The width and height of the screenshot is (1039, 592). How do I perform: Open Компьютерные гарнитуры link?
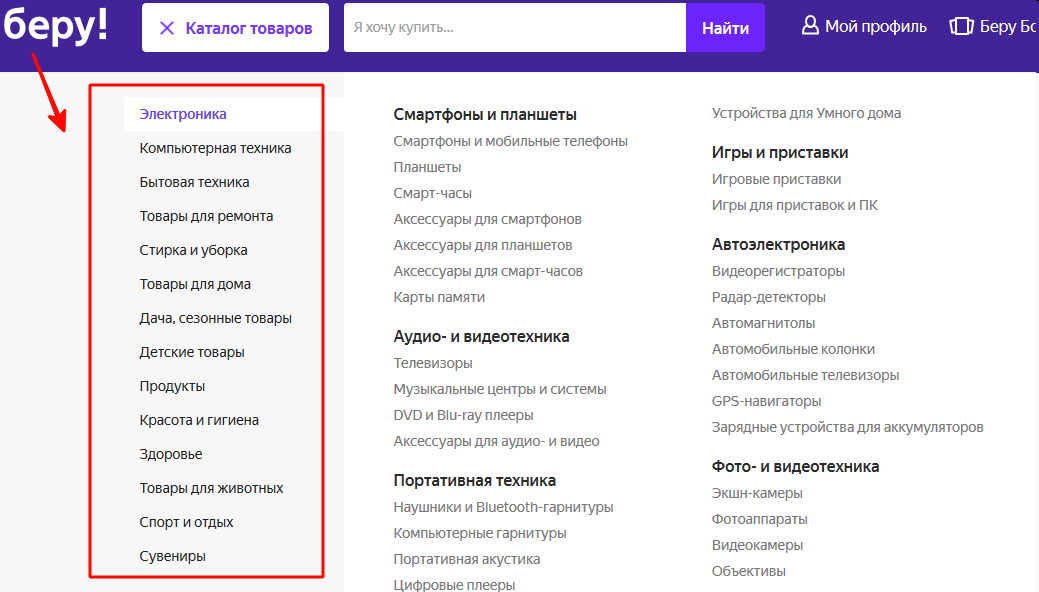[480, 533]
